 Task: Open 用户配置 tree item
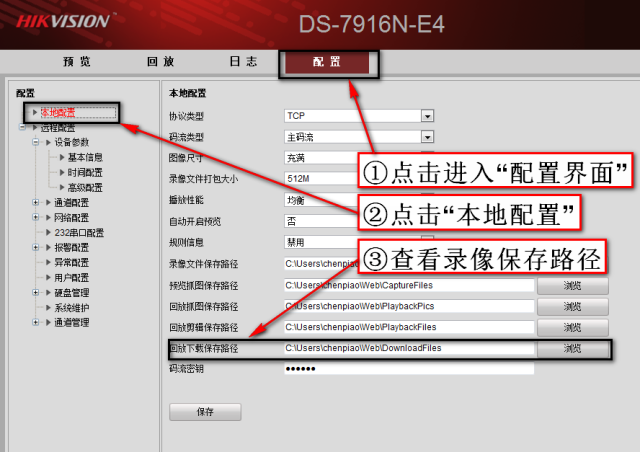71,278
